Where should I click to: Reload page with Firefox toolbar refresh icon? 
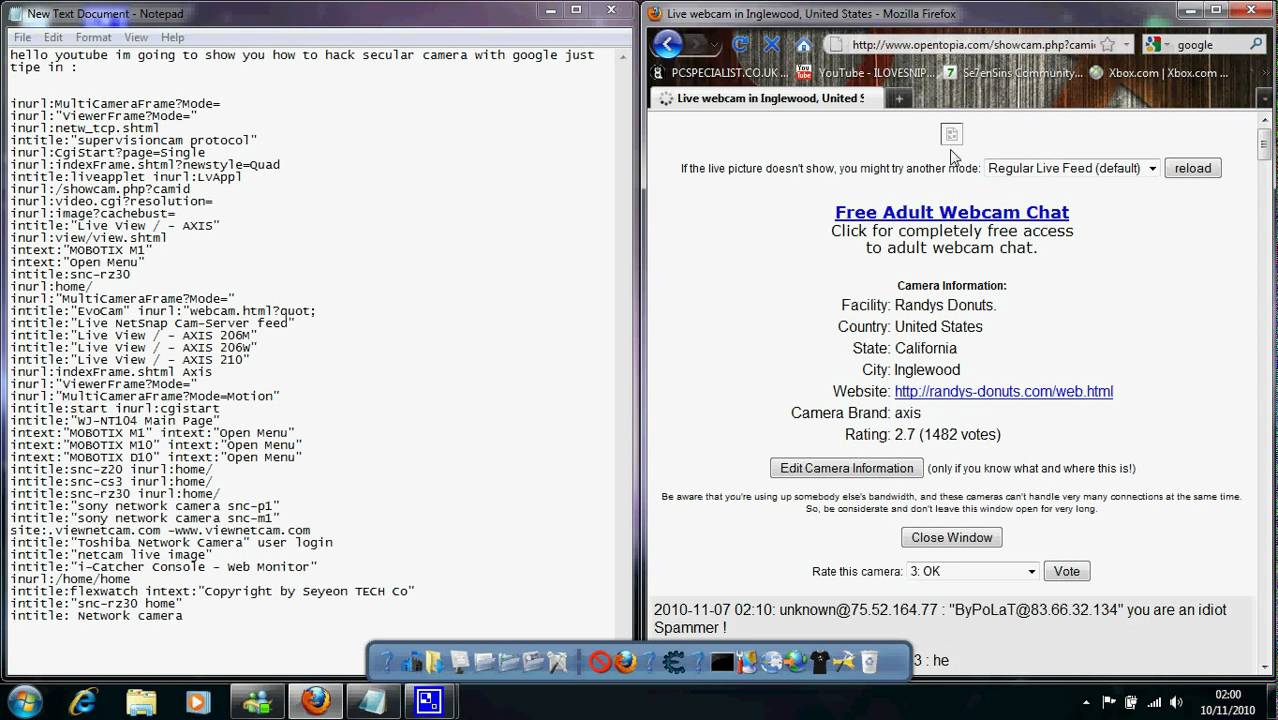tap(740, 44)
